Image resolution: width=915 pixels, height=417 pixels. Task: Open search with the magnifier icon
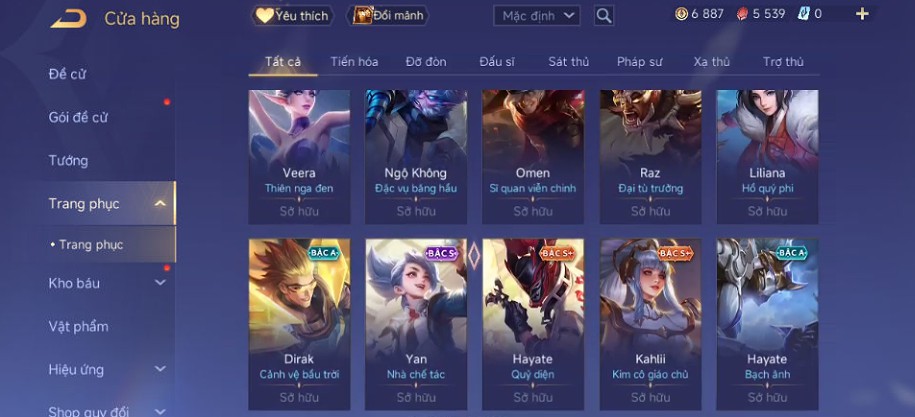point(604,16)
